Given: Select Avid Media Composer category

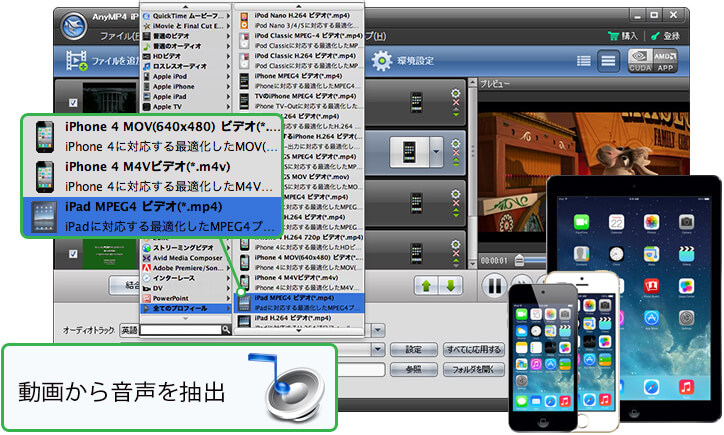Looking at the screenshot, I should coord(186,258).
